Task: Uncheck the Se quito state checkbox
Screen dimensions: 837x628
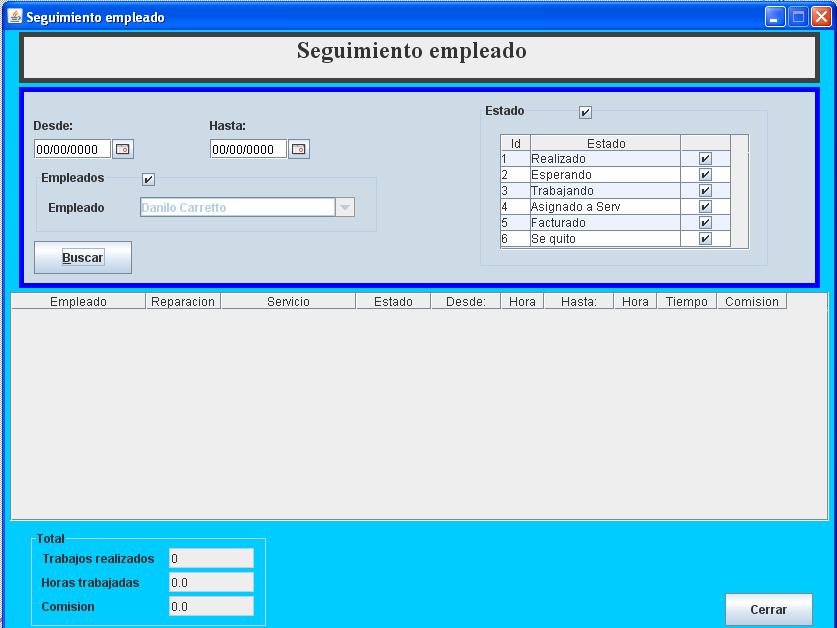Action: 705,239
